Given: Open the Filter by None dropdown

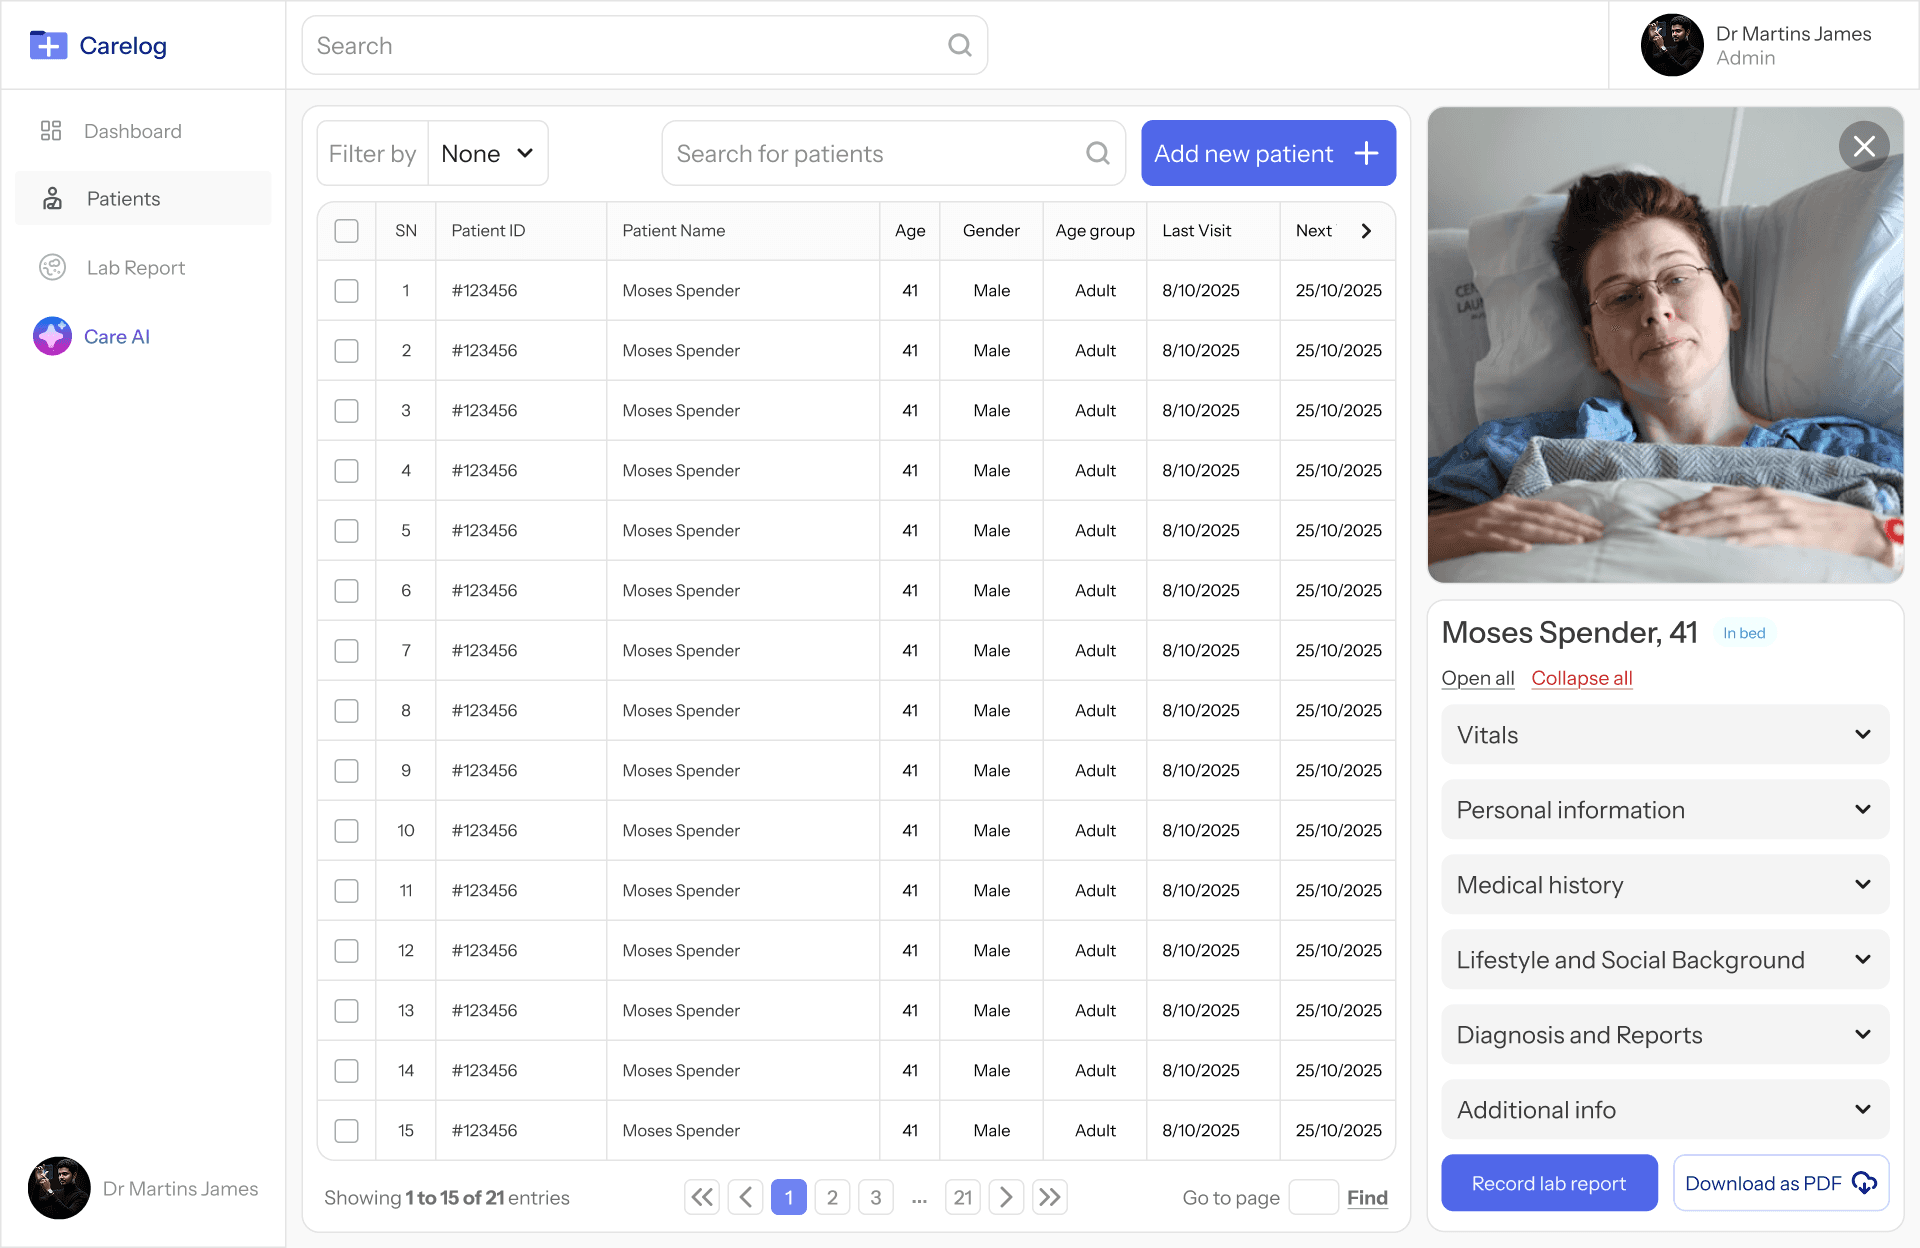Looking at the screenshot, I should point(487,154).
